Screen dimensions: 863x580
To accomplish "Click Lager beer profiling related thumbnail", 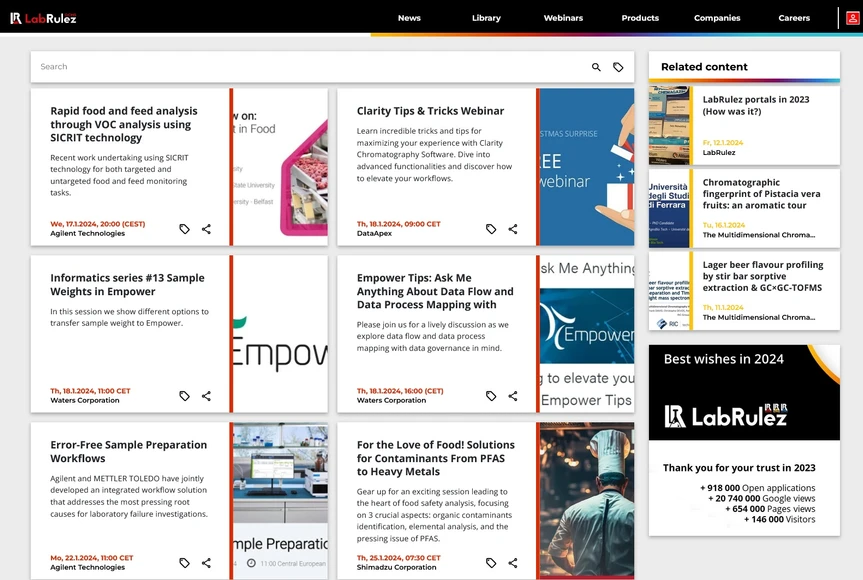I will coord(669,291).
